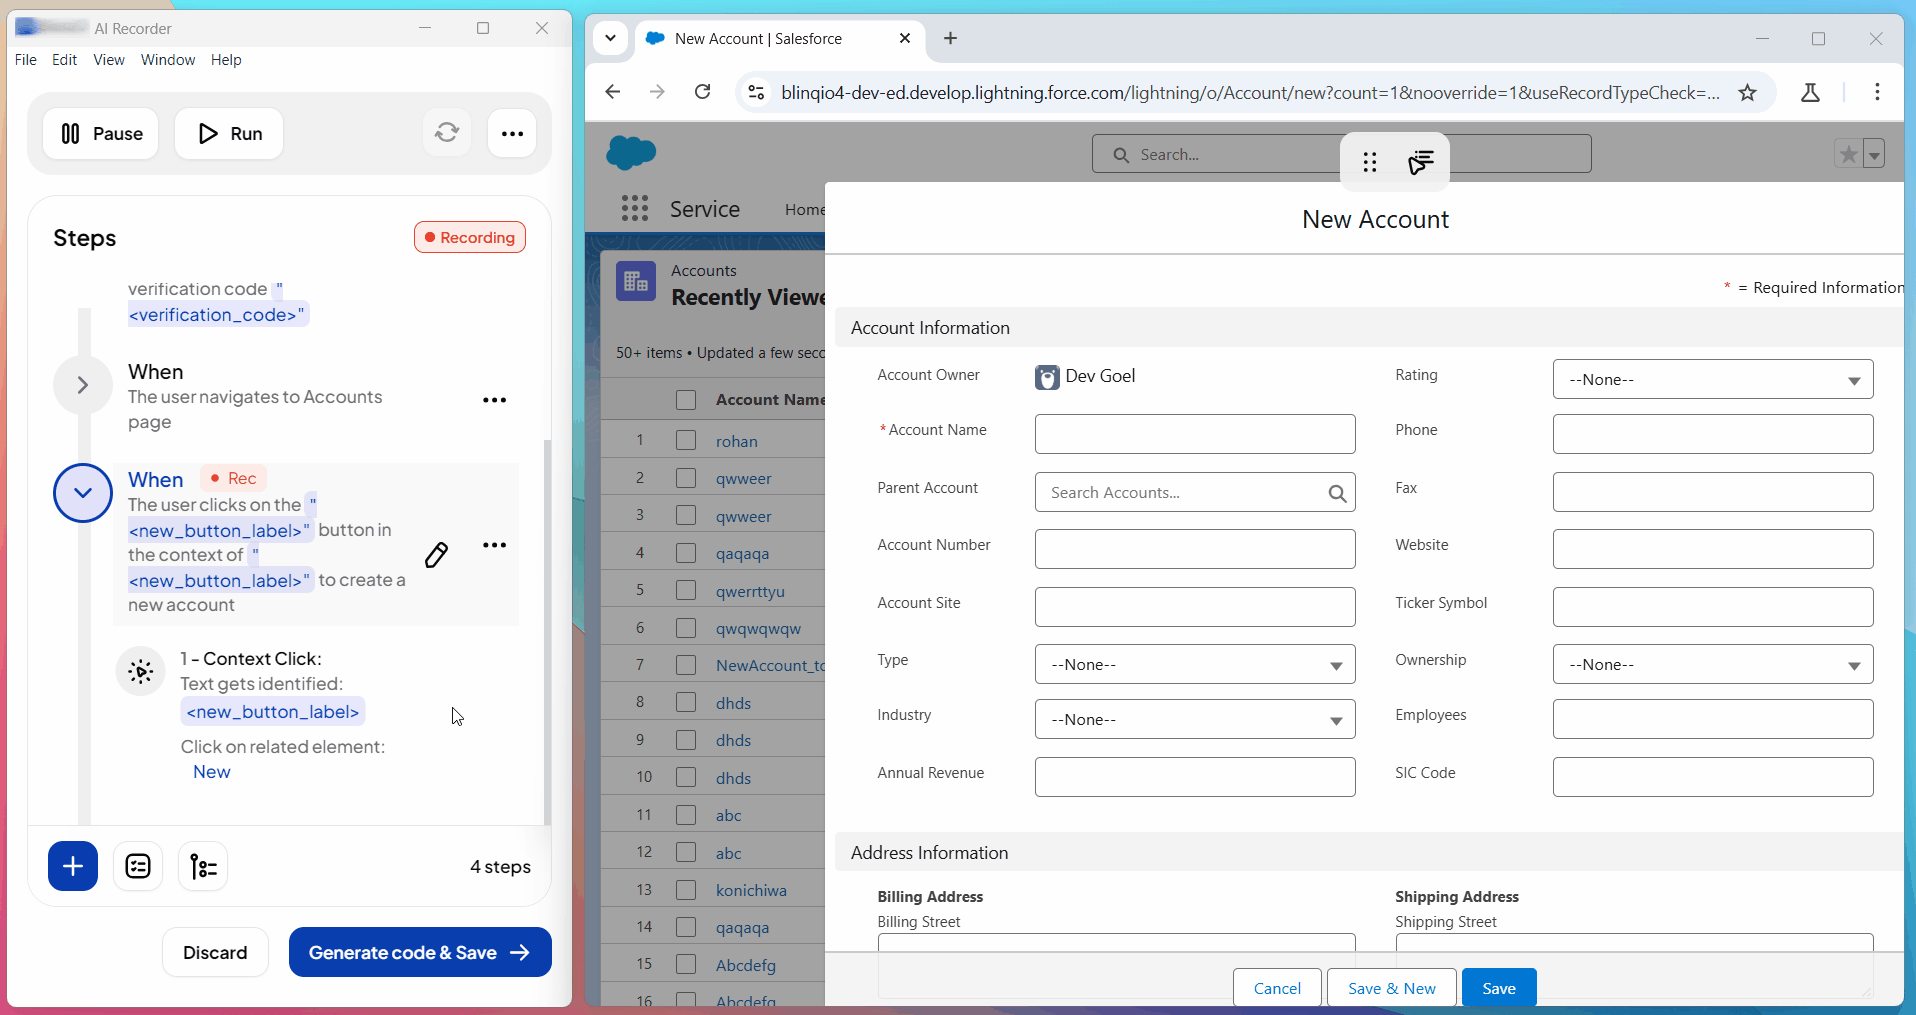1916x1015 pixels.
Task: Collapse the recording When step chevron
Action: [83, 493]
